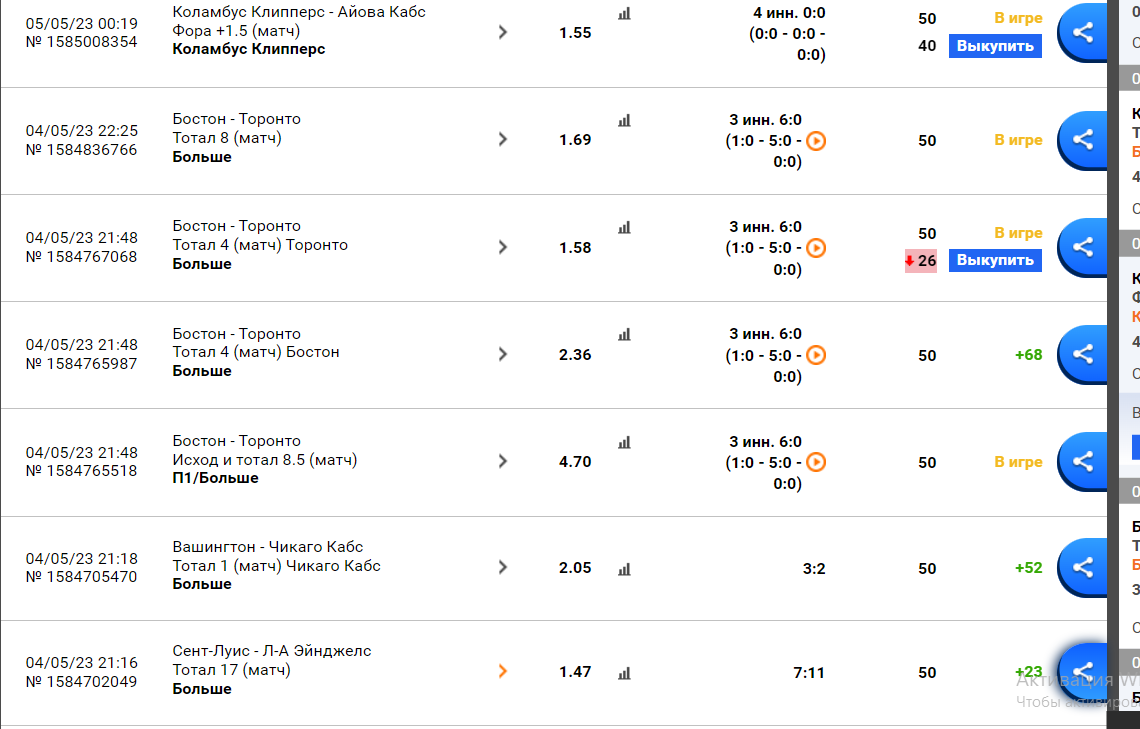Expand the Тотал 4 Торонто bet details
The width and height of the screenshot is (1140, 729).
coord(502,247)
